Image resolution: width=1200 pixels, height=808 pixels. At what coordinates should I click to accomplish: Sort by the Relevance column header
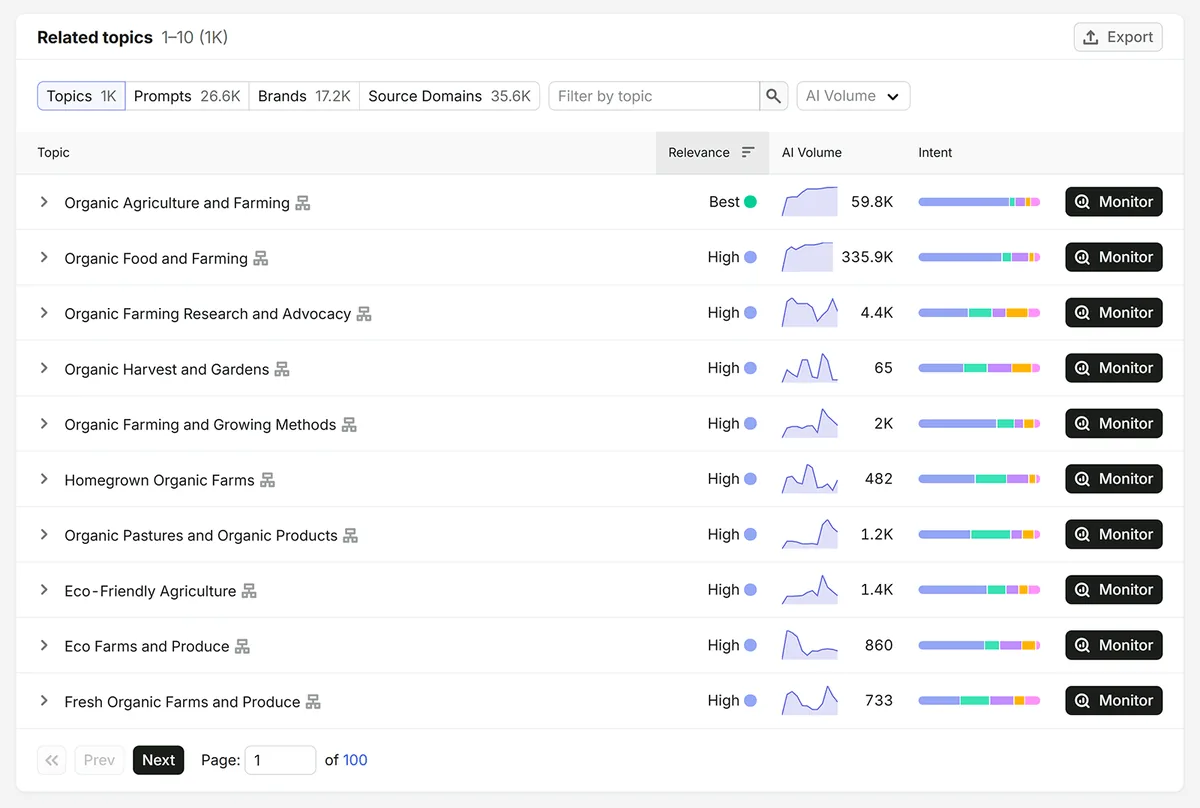click(712, 153)
